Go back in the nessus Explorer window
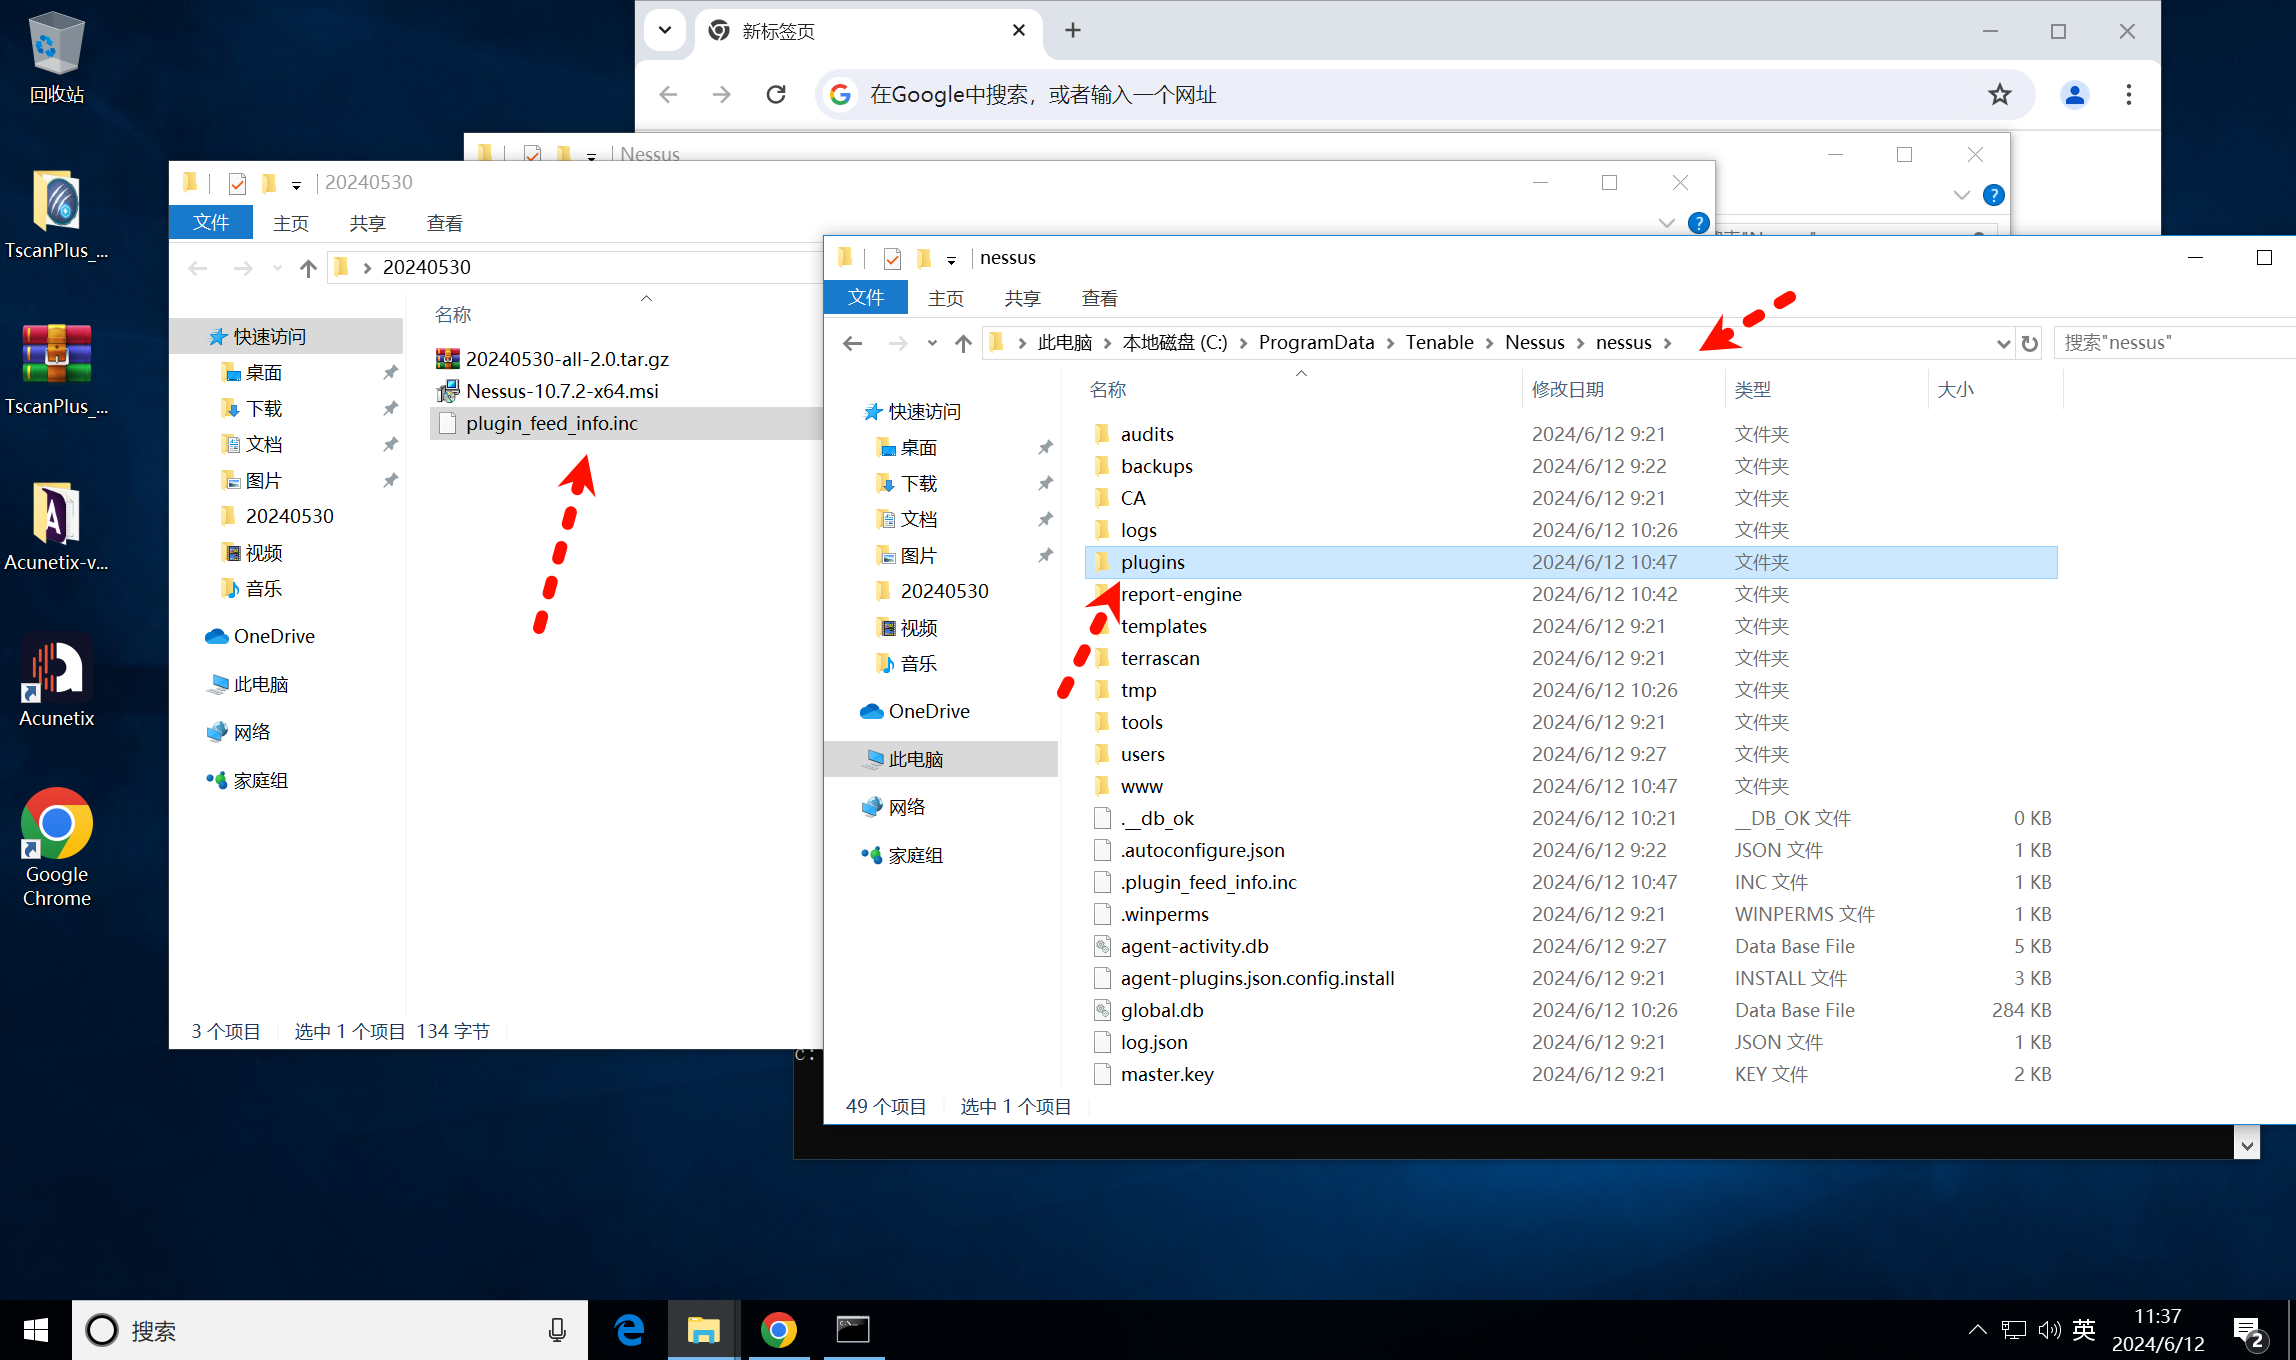This screenshot has height=1360, width=2296. click(x=852, y=343)
